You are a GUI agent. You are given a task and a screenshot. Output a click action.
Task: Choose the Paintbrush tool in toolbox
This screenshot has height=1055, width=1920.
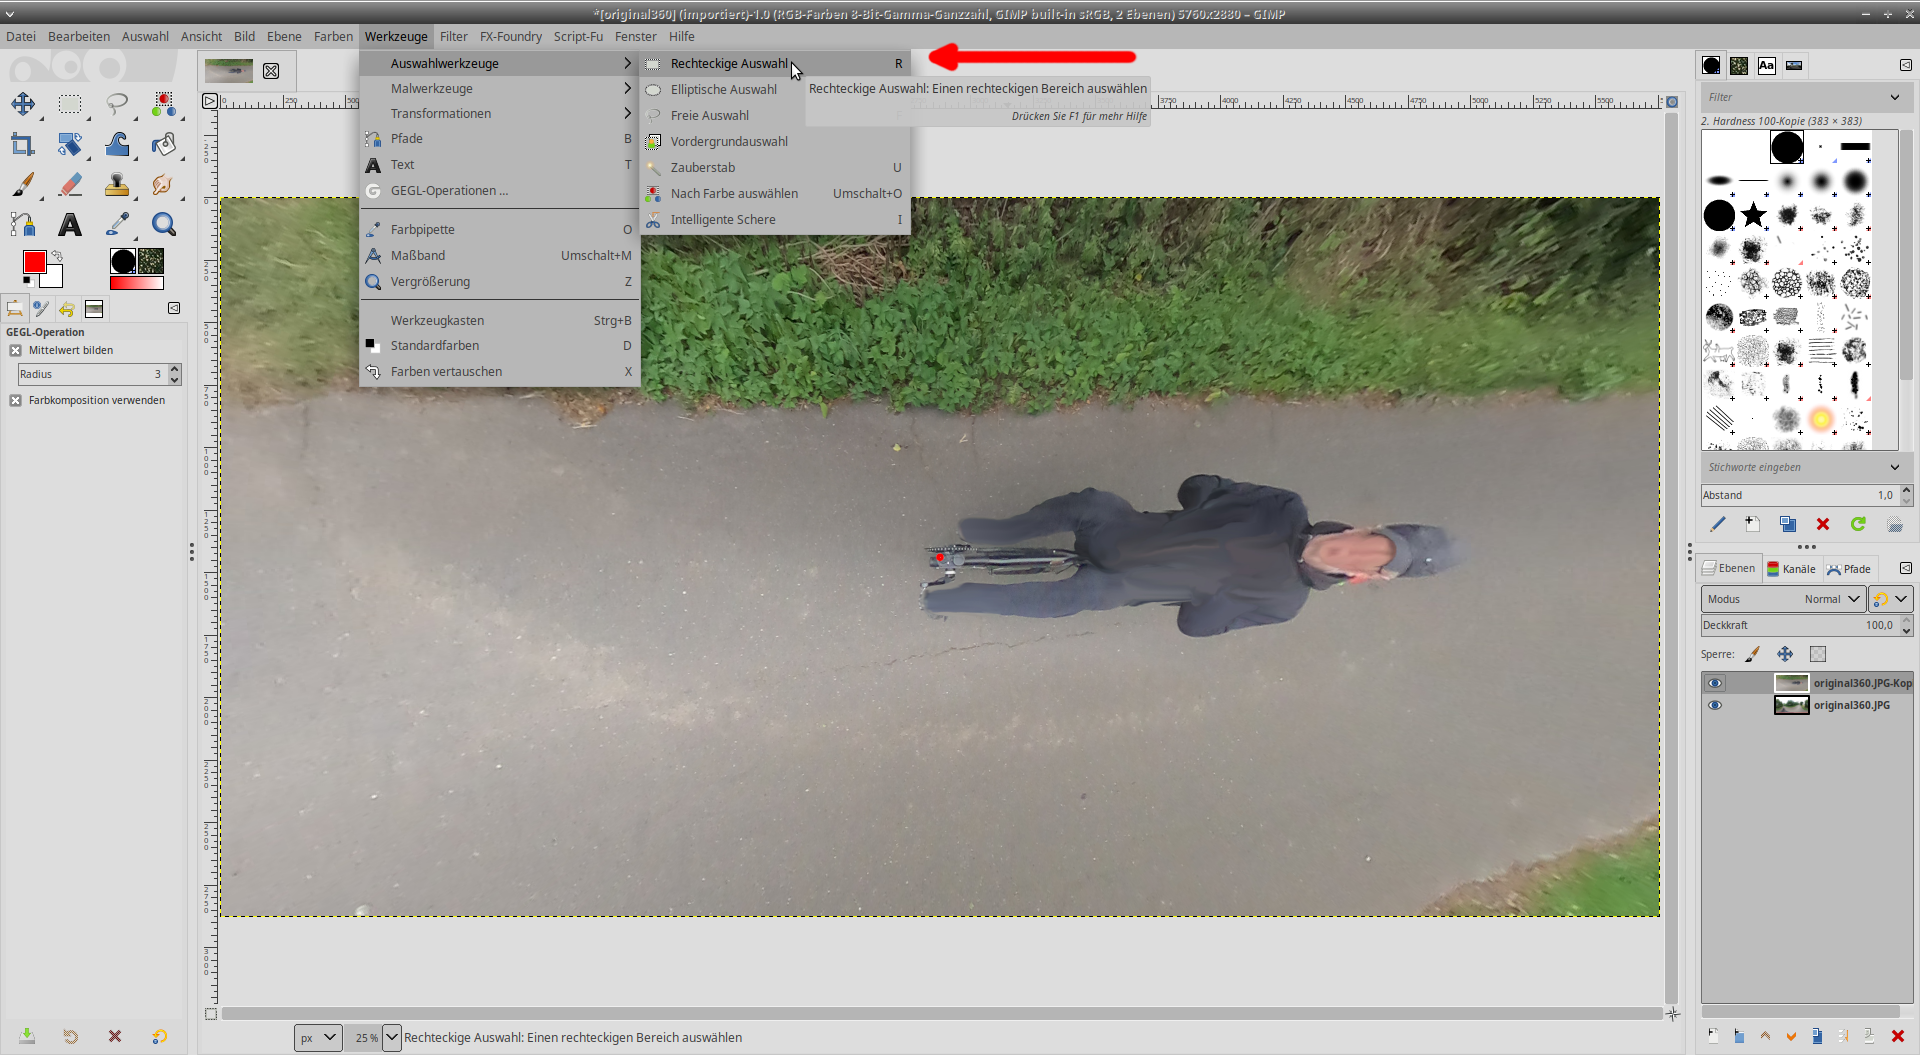(22, 185)
